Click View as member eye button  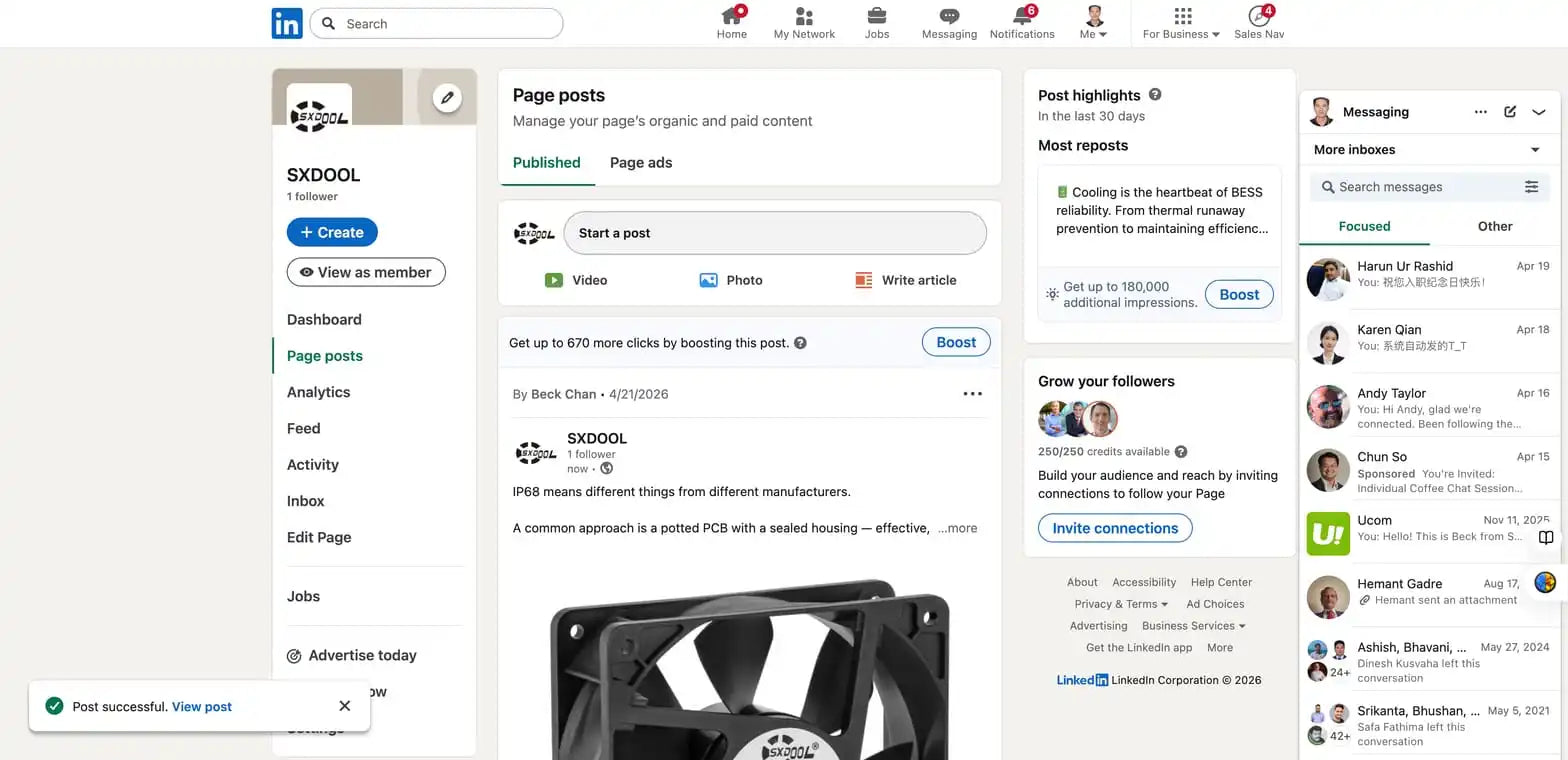click(366, 272)
